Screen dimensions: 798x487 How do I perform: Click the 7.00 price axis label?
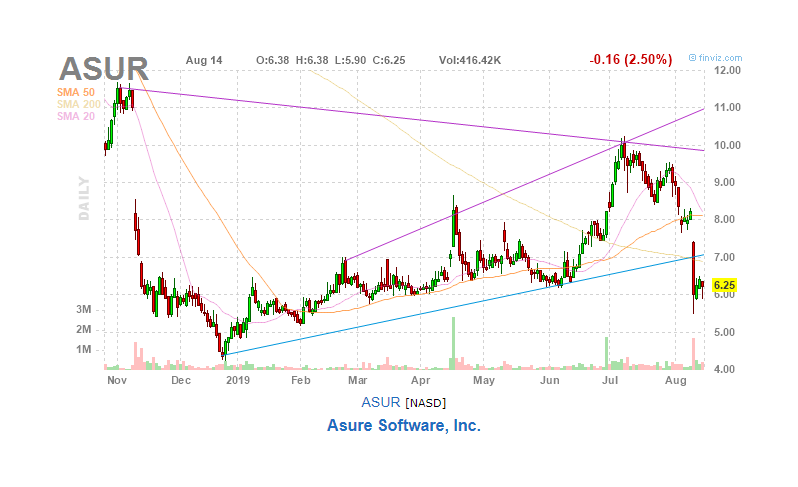click(x=725, y=257)
